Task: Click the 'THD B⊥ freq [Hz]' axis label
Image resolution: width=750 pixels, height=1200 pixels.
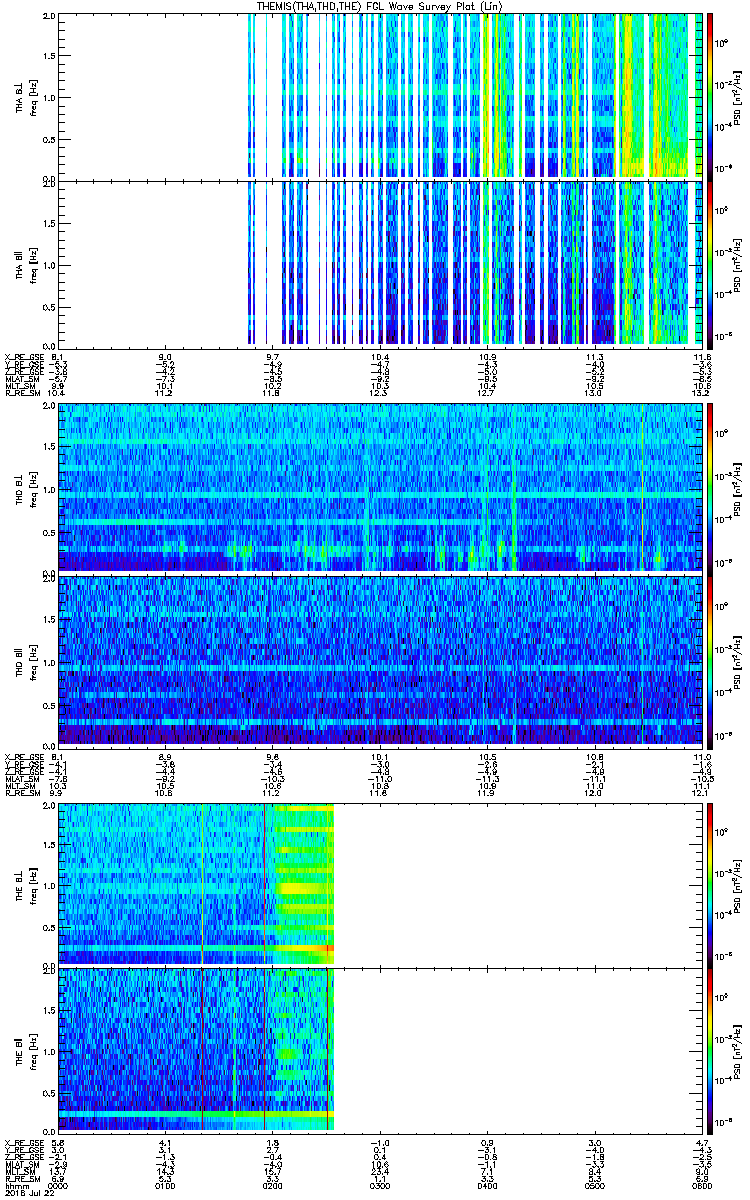Action: point(26,488)
